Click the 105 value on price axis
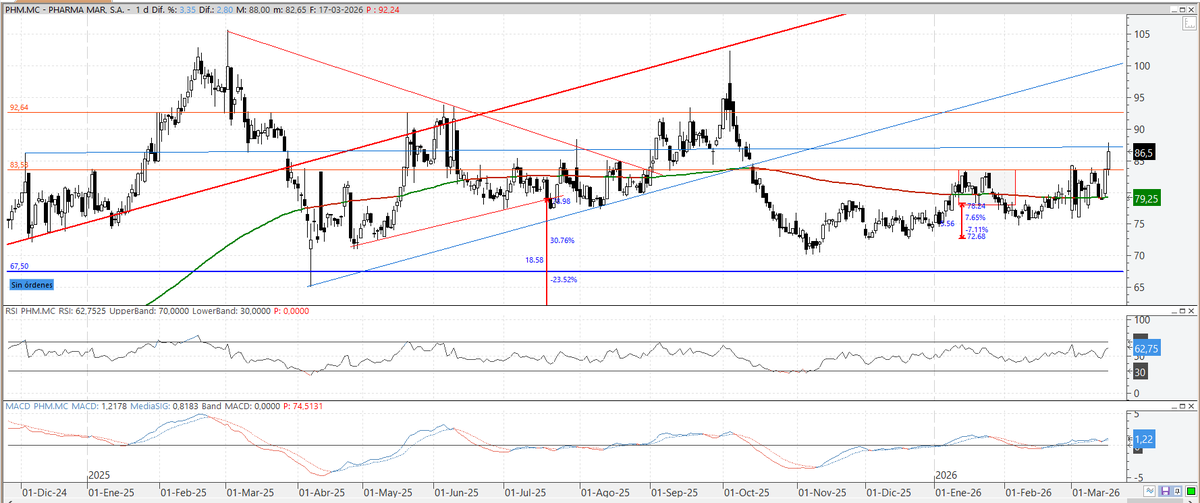 [x=1143, y=34]
